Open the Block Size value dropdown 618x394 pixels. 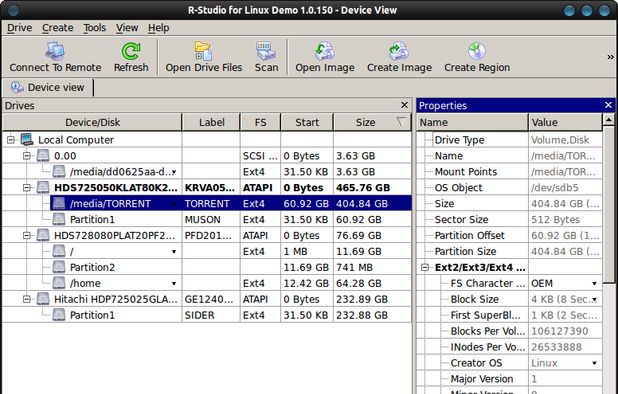pyautogui.click(x=594, y=299)
